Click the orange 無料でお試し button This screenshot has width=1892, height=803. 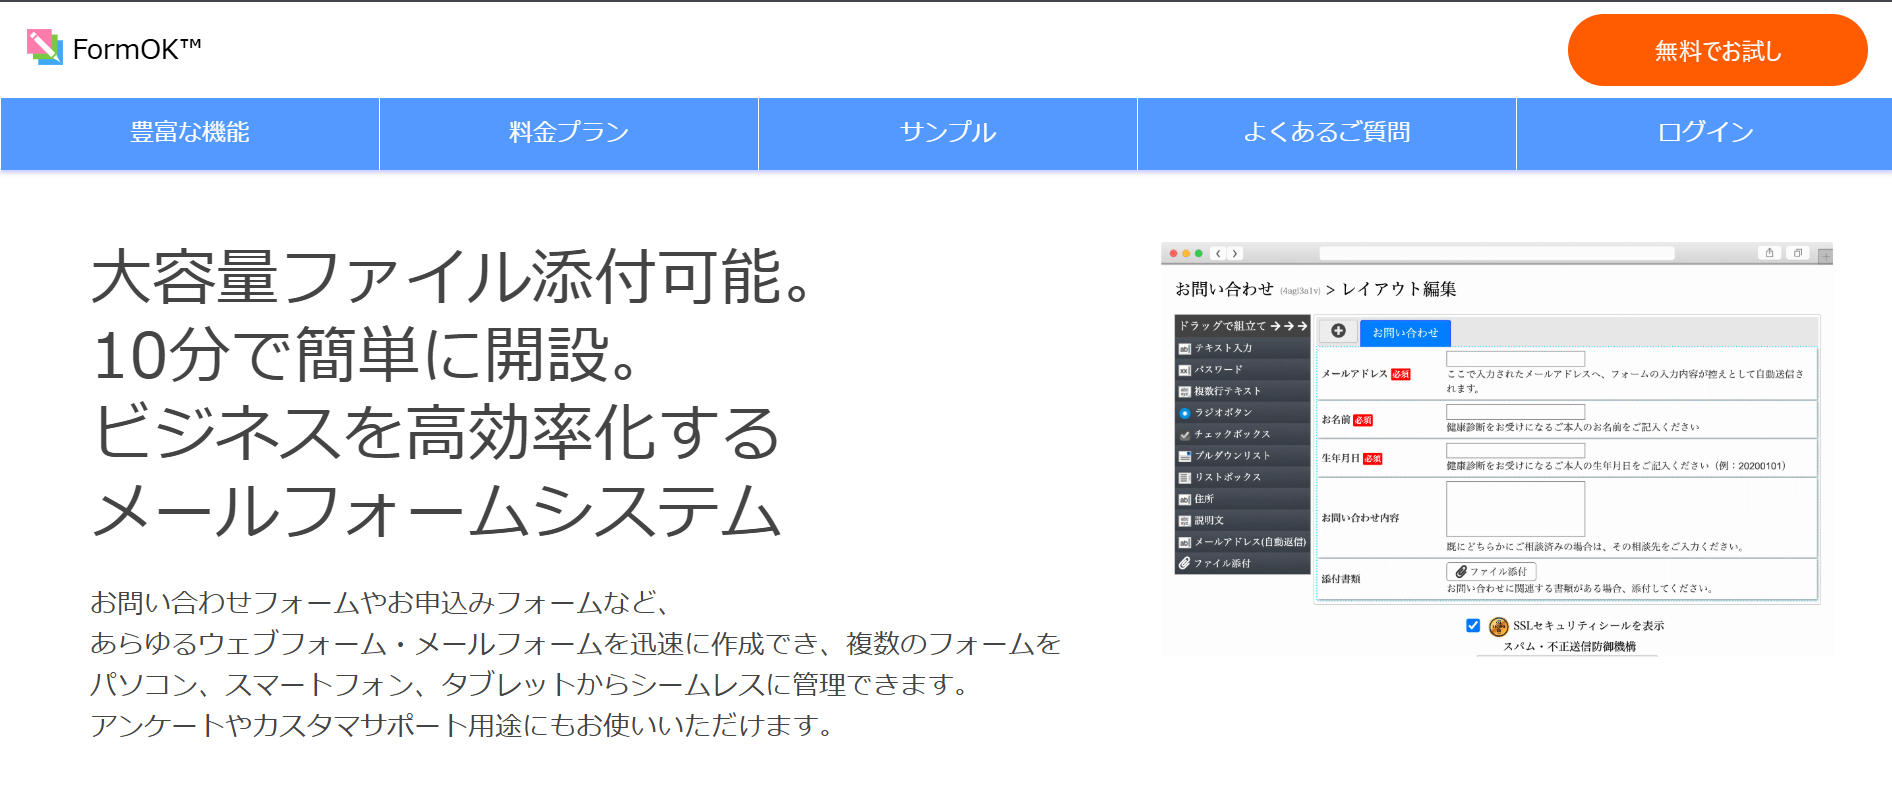(1717, 50)
